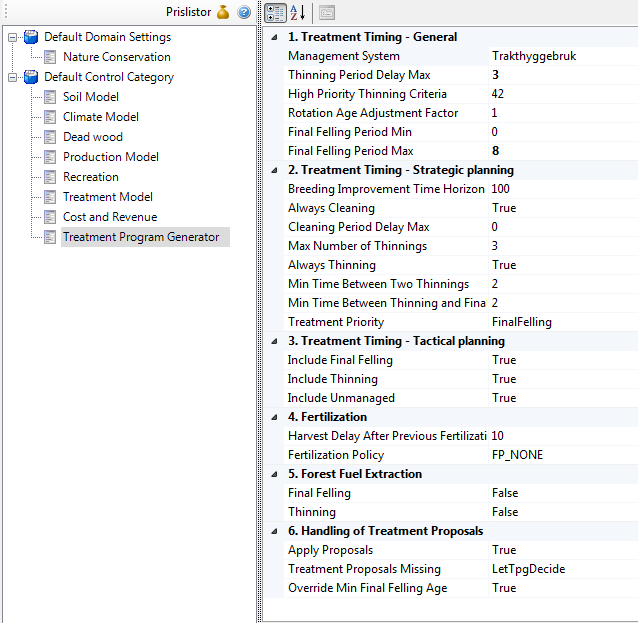Screen dimensions: 638x623
Task: Click the Property Pages toolbar icon
Action: point(327,13)
